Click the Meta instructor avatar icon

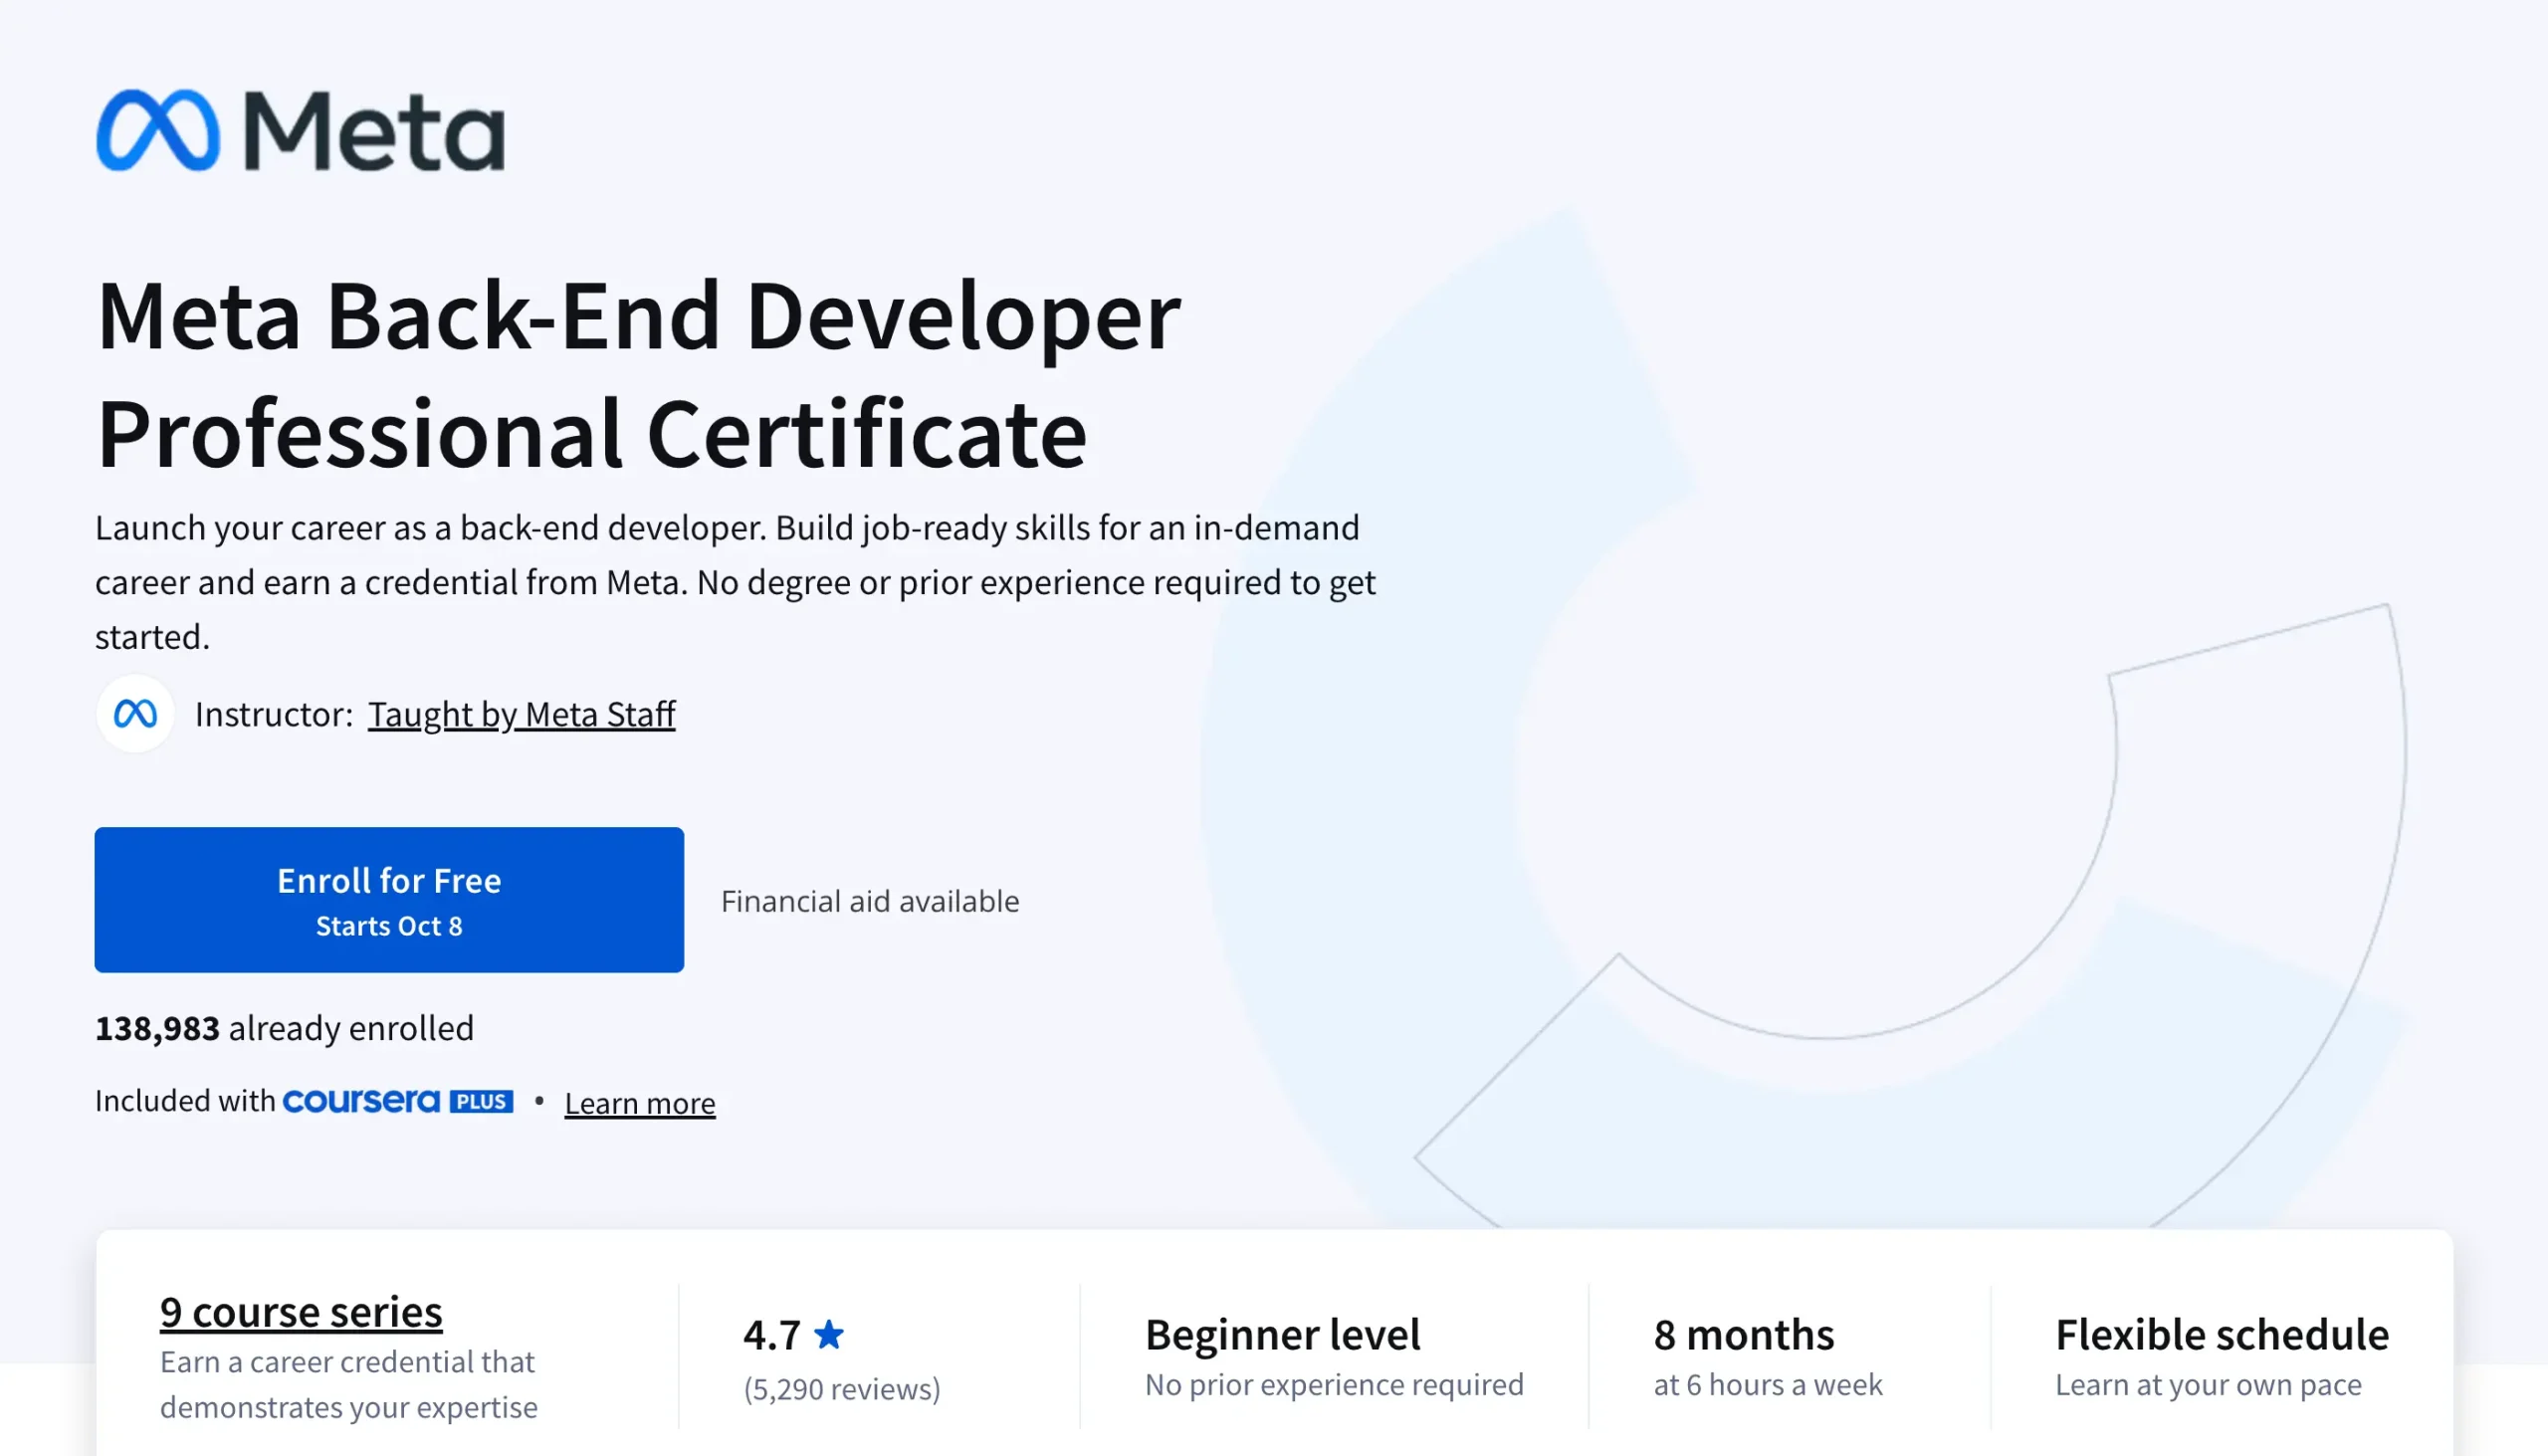[x=135, y=714]
